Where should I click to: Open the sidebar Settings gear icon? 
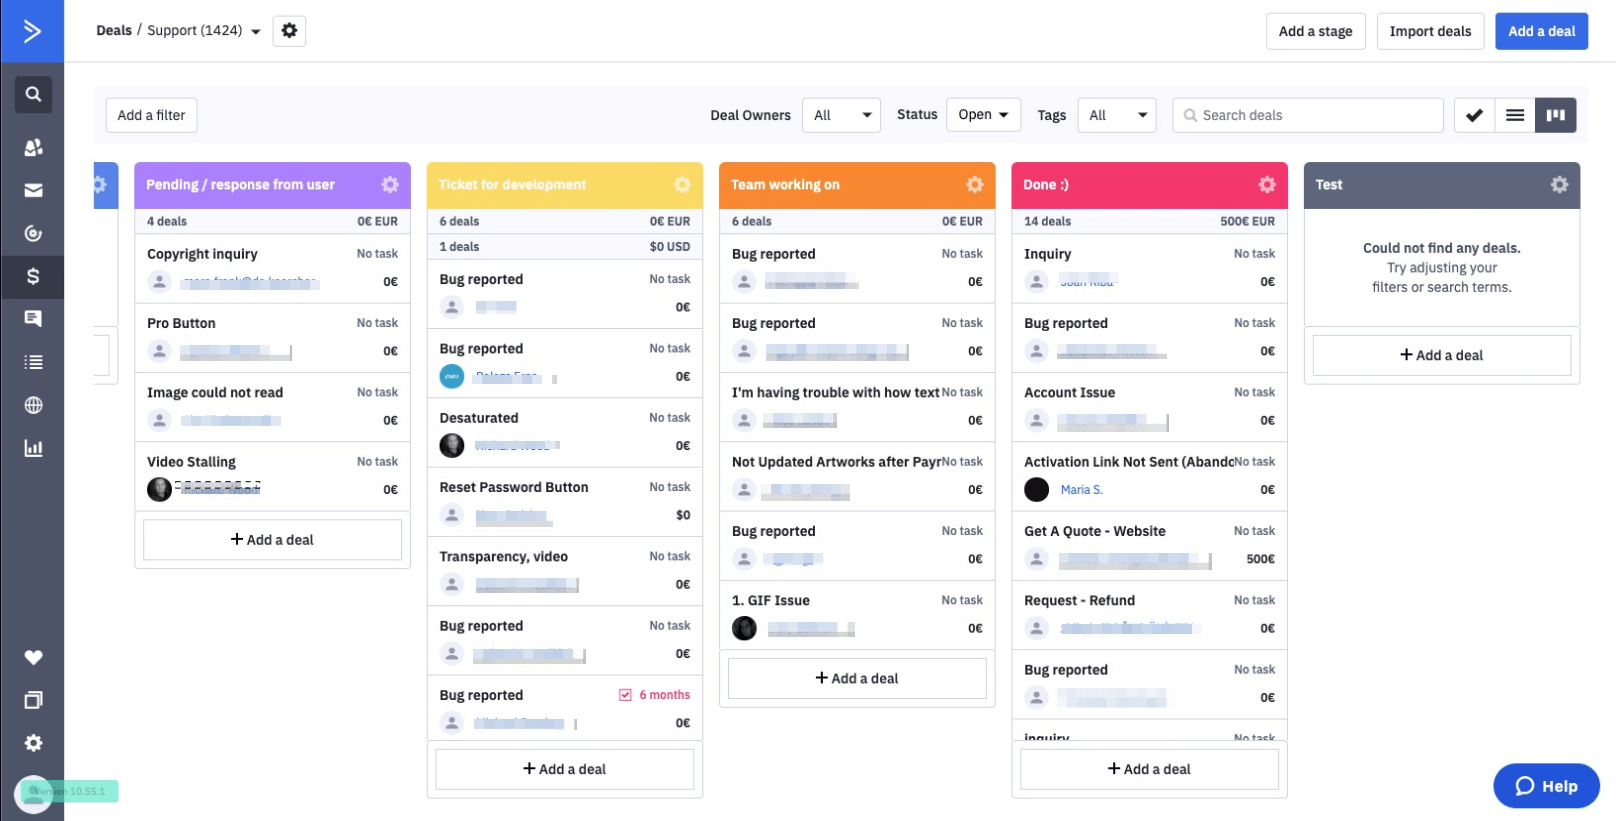tap(33, 743)
